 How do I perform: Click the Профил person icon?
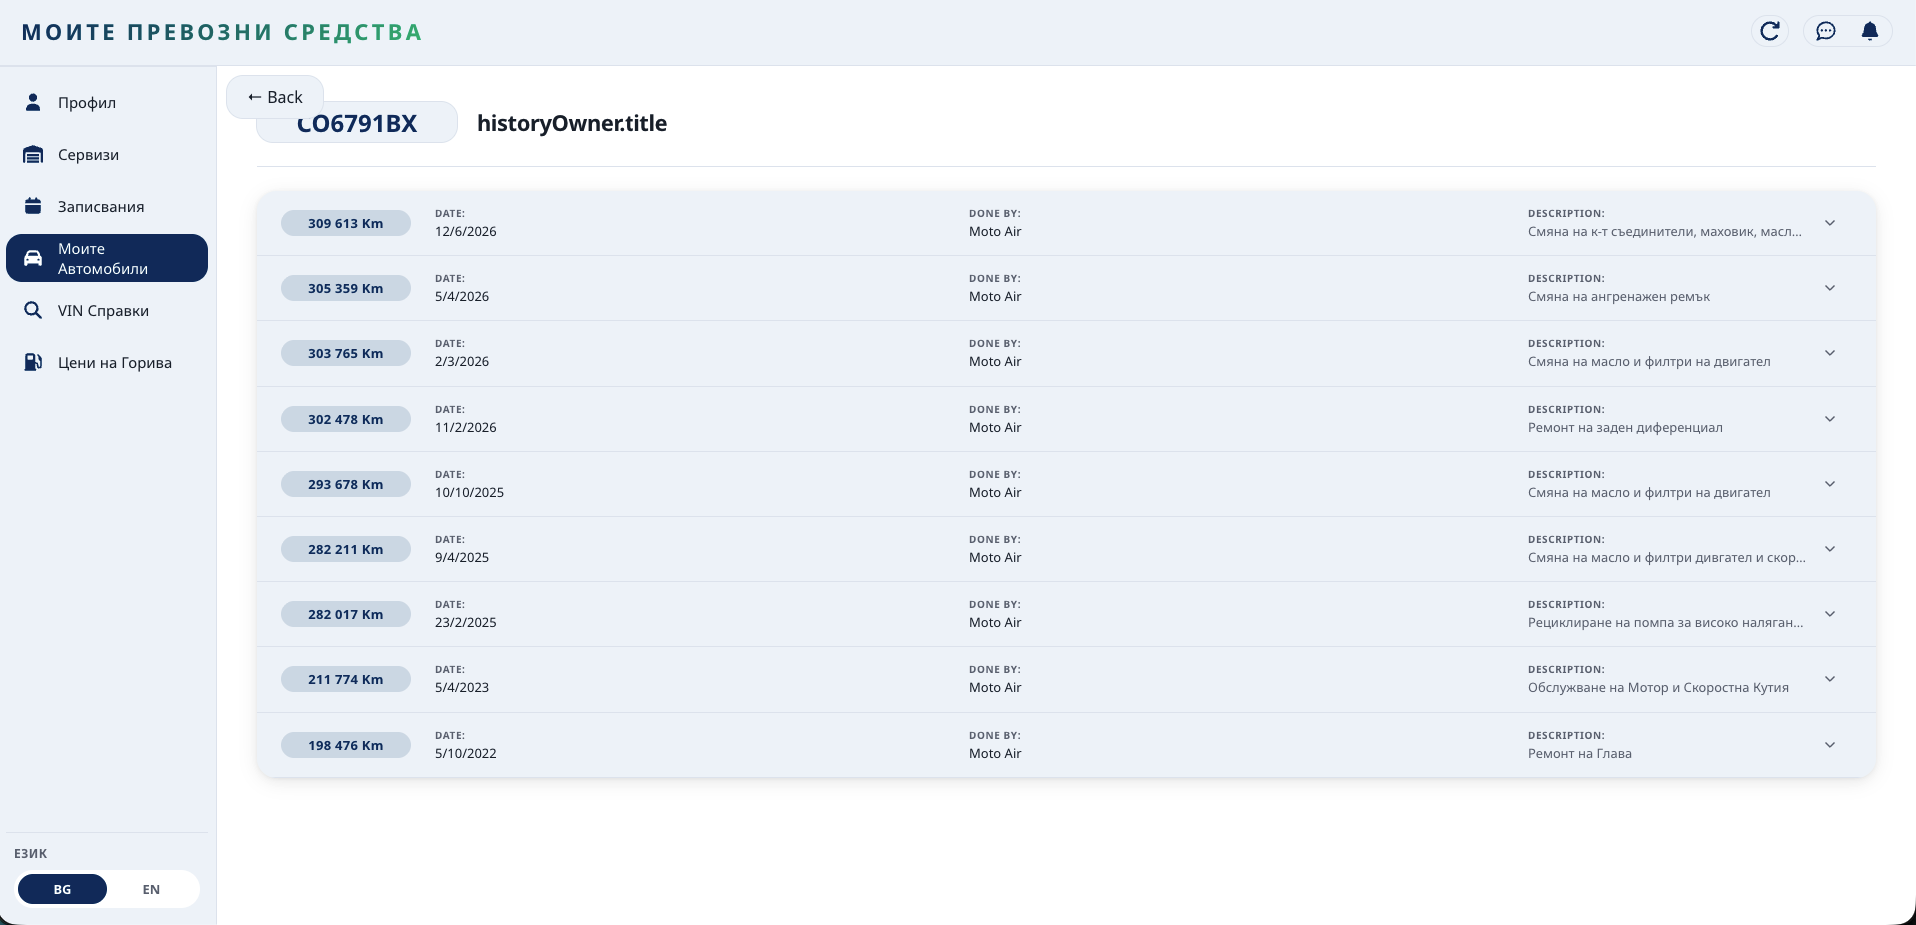pyautogui.click(x=33, y=102)
